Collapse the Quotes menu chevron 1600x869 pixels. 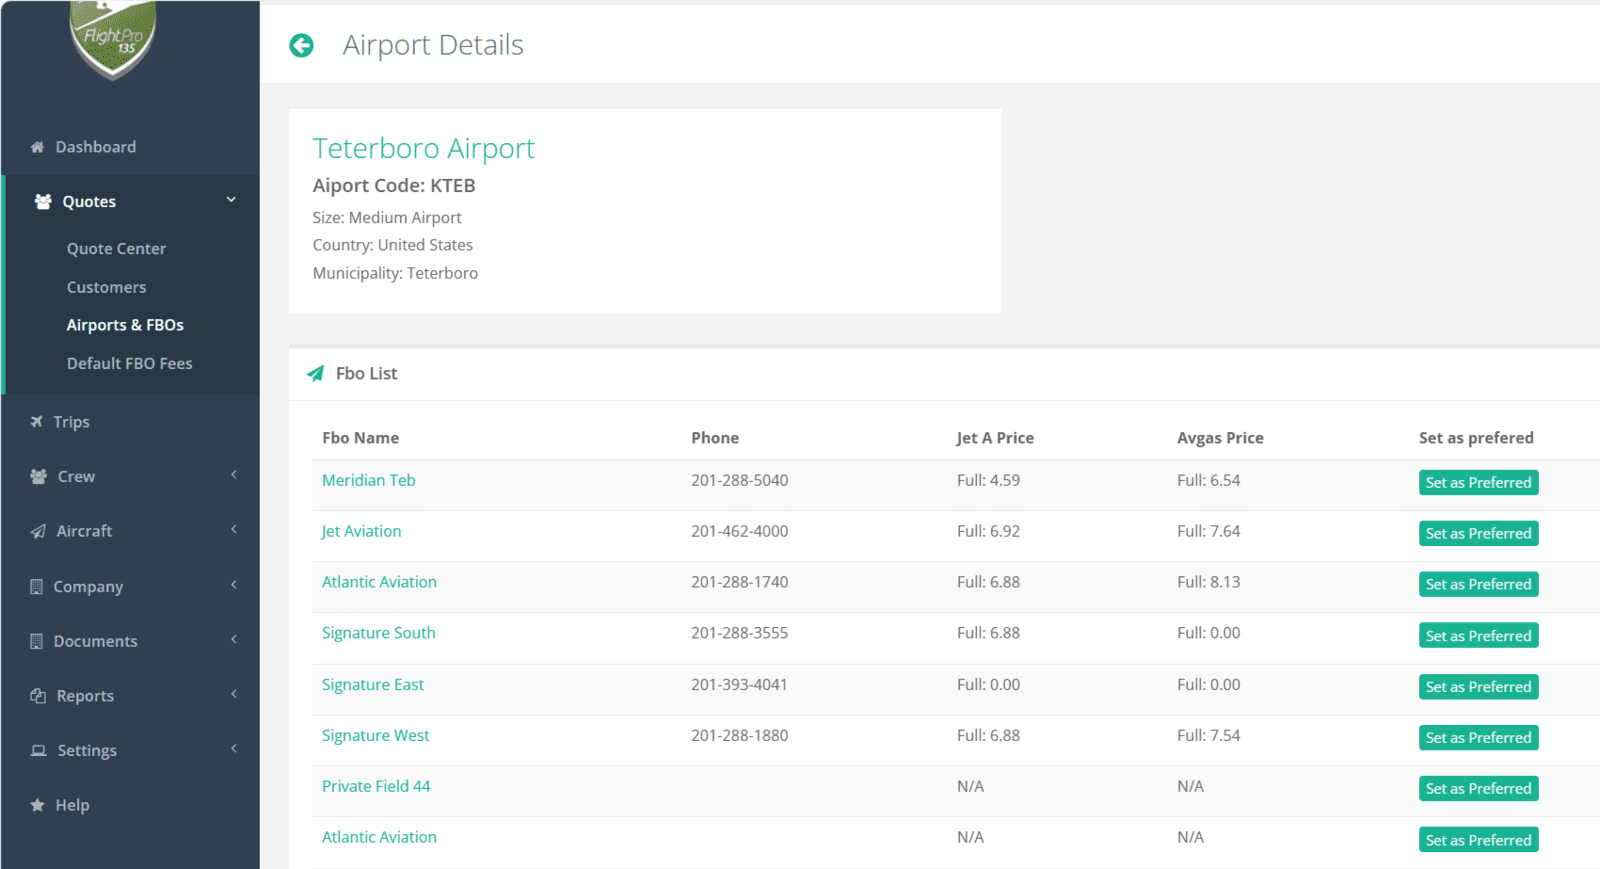coord(231,200)
